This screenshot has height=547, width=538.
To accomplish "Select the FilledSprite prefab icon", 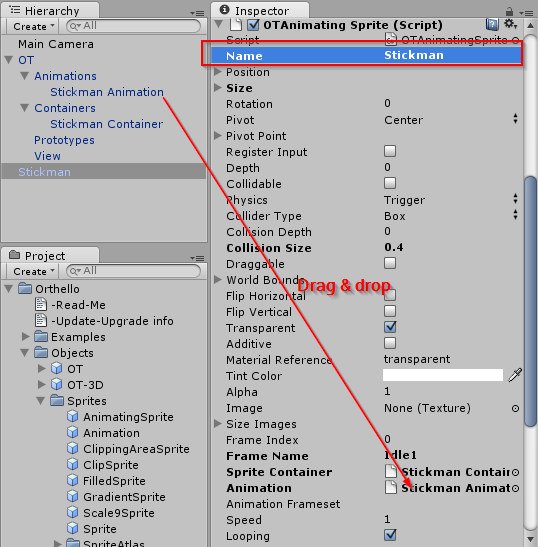I will [x=73, y=480].
